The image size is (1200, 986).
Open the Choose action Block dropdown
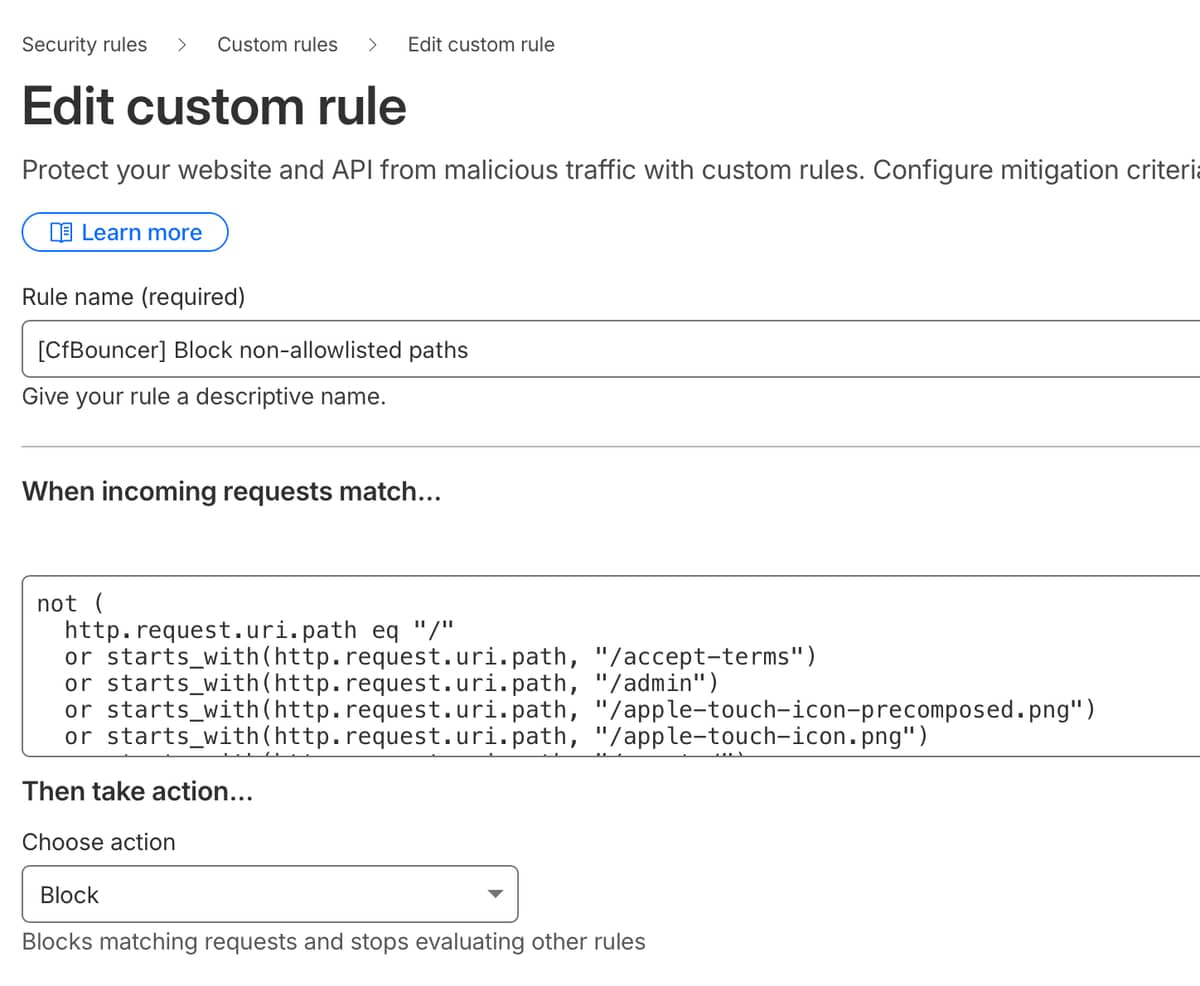tap(270, 894)
